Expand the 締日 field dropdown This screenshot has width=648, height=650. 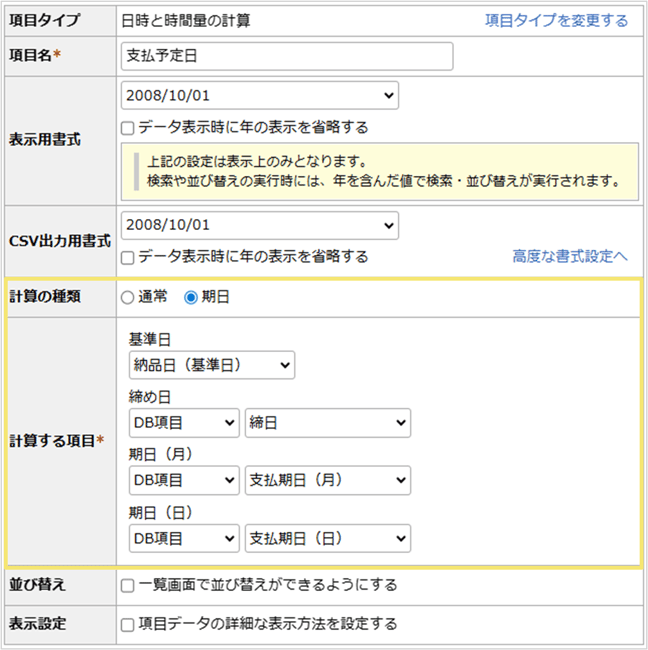click(x=327, y=423)
